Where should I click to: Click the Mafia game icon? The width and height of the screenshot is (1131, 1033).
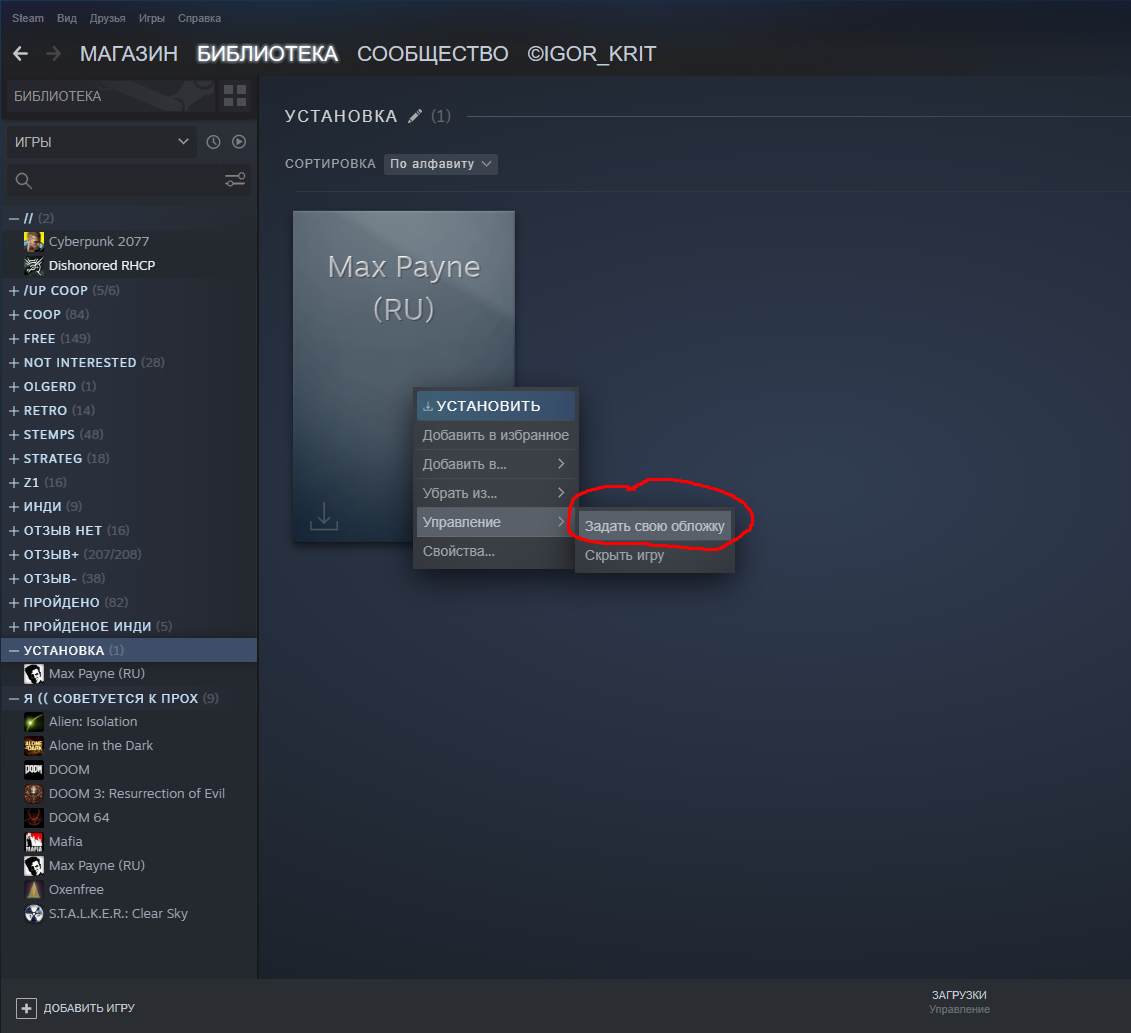click(x=33, y=842)
